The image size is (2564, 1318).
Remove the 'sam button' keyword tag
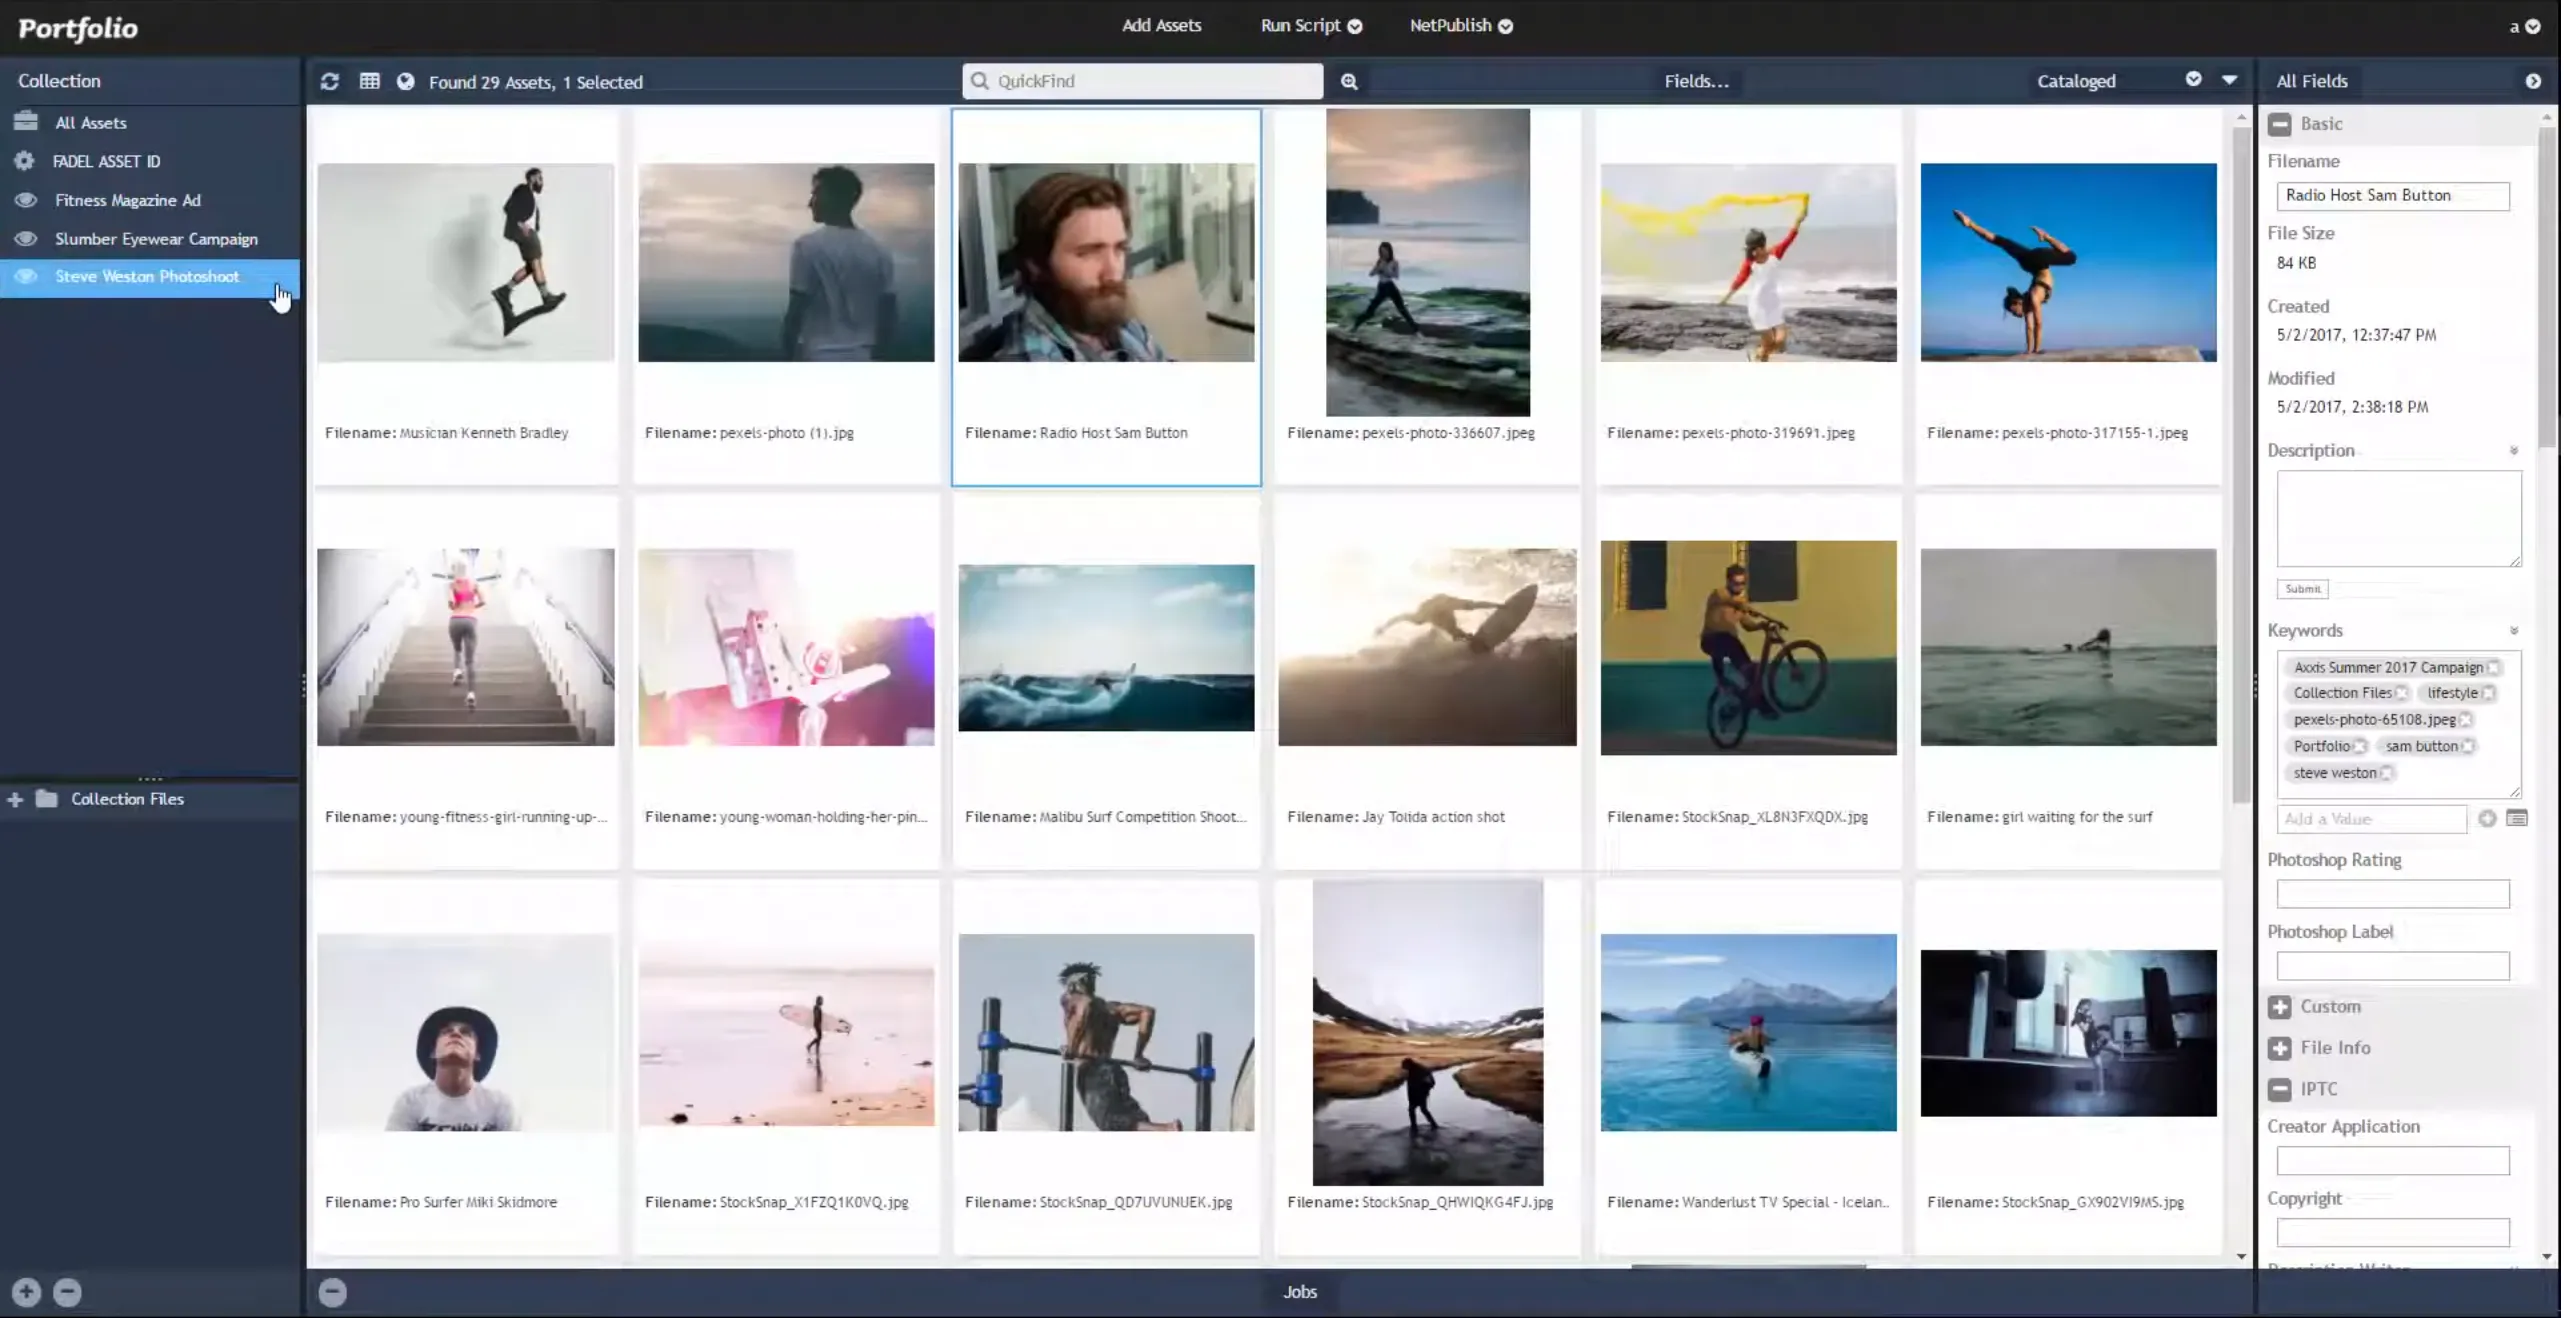tap(2467, 746)
